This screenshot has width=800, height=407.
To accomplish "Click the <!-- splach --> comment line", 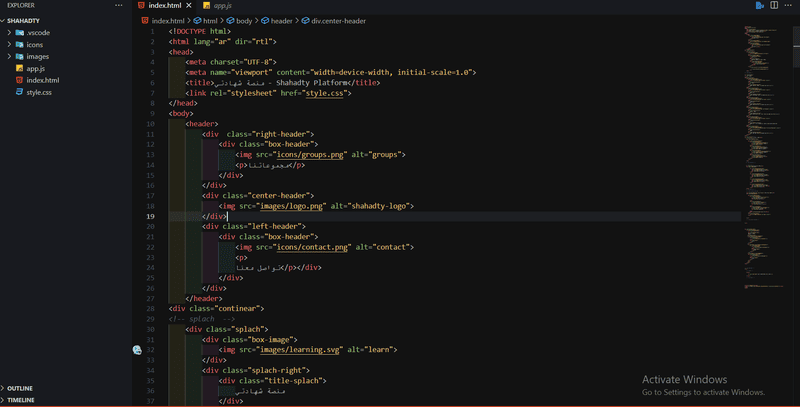I will (202, 319).
